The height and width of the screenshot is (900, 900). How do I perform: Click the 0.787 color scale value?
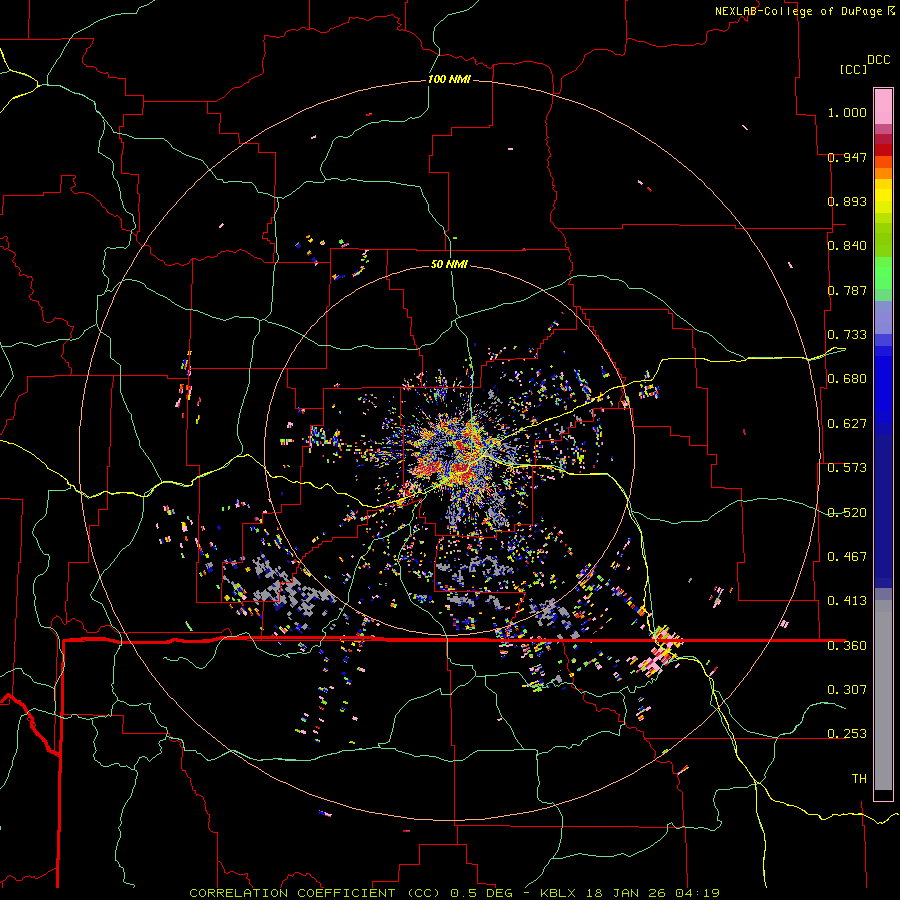pyautogui.click(x=847, y=290)
